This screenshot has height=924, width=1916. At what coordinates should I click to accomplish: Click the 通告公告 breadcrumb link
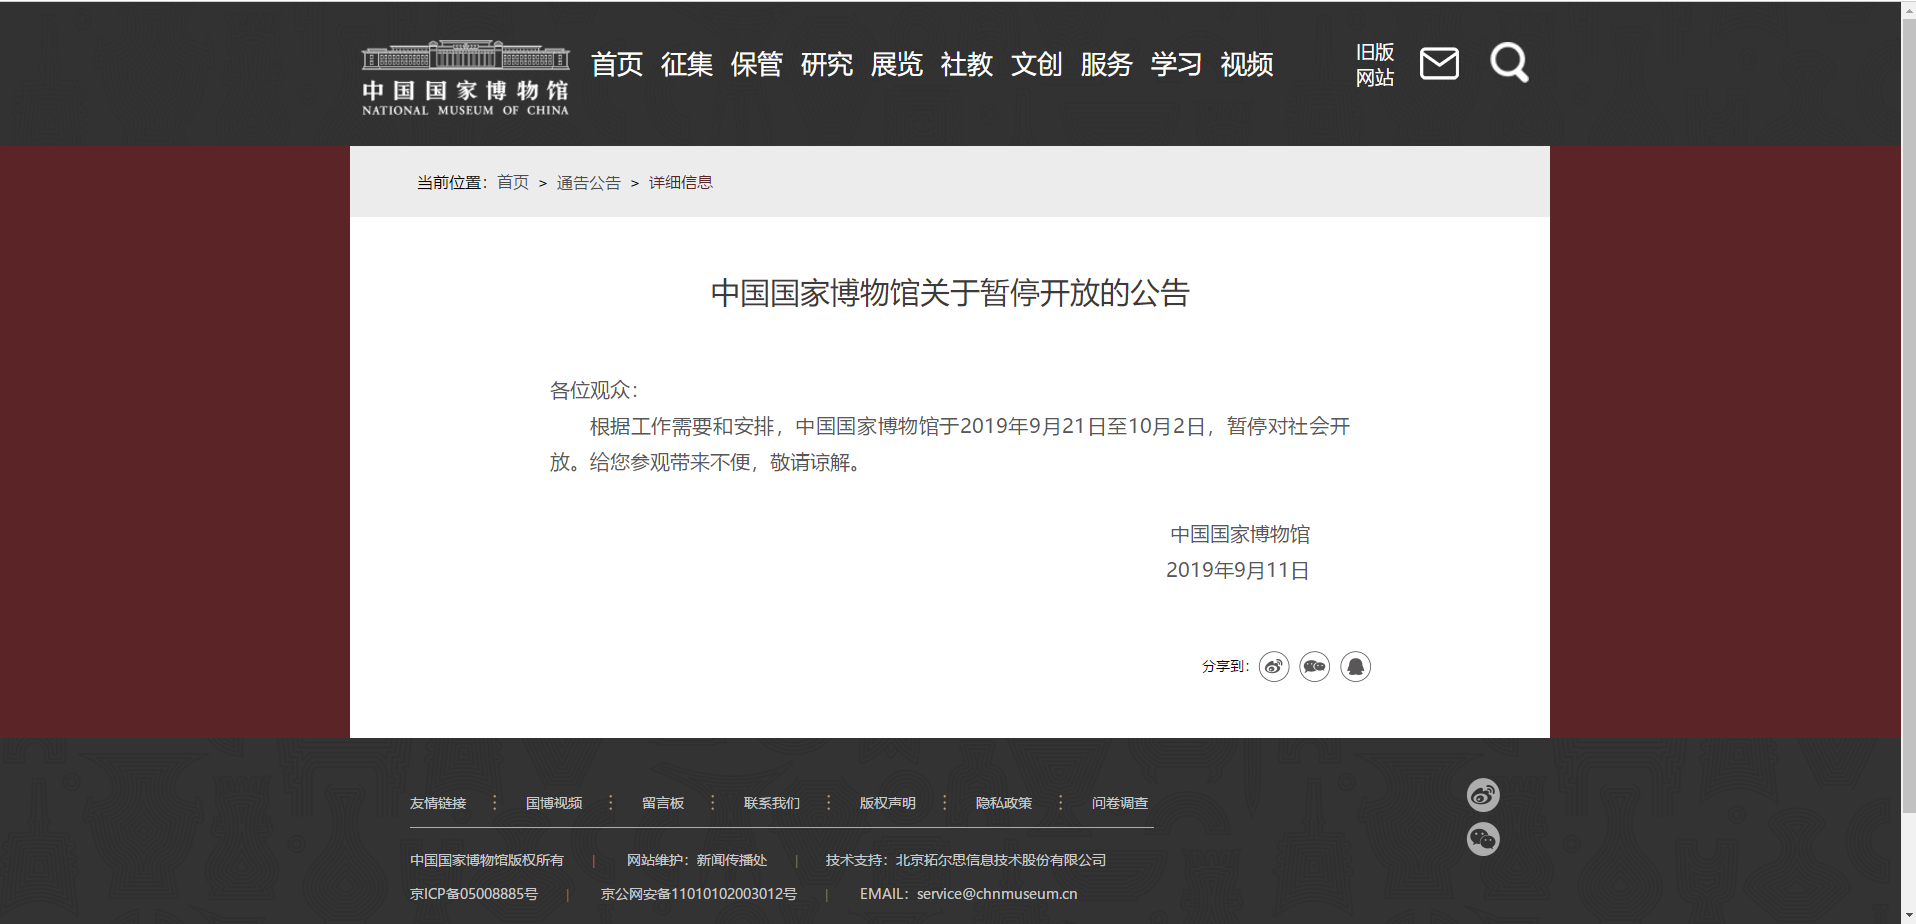click(588, 183)
